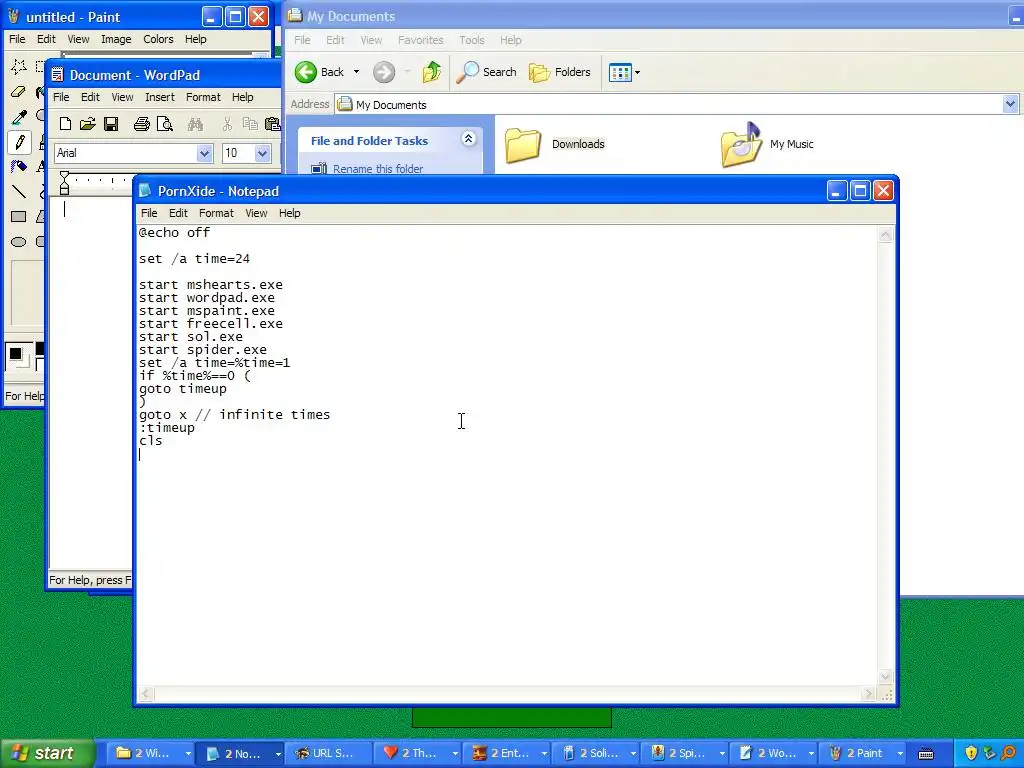The image size is (1024, 768).
Task: Click the Up folder icon in My Documents
Action: click(x=432, y=72)
